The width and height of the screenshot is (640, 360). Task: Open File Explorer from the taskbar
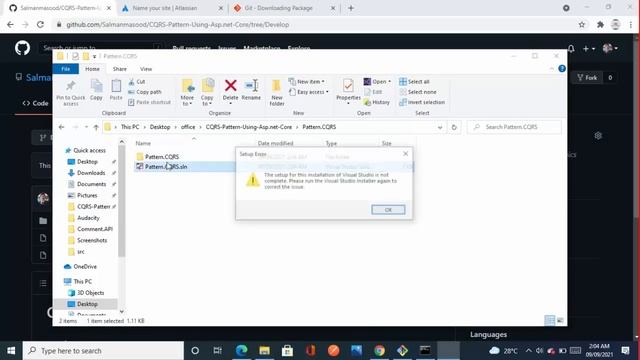[264, 351]
